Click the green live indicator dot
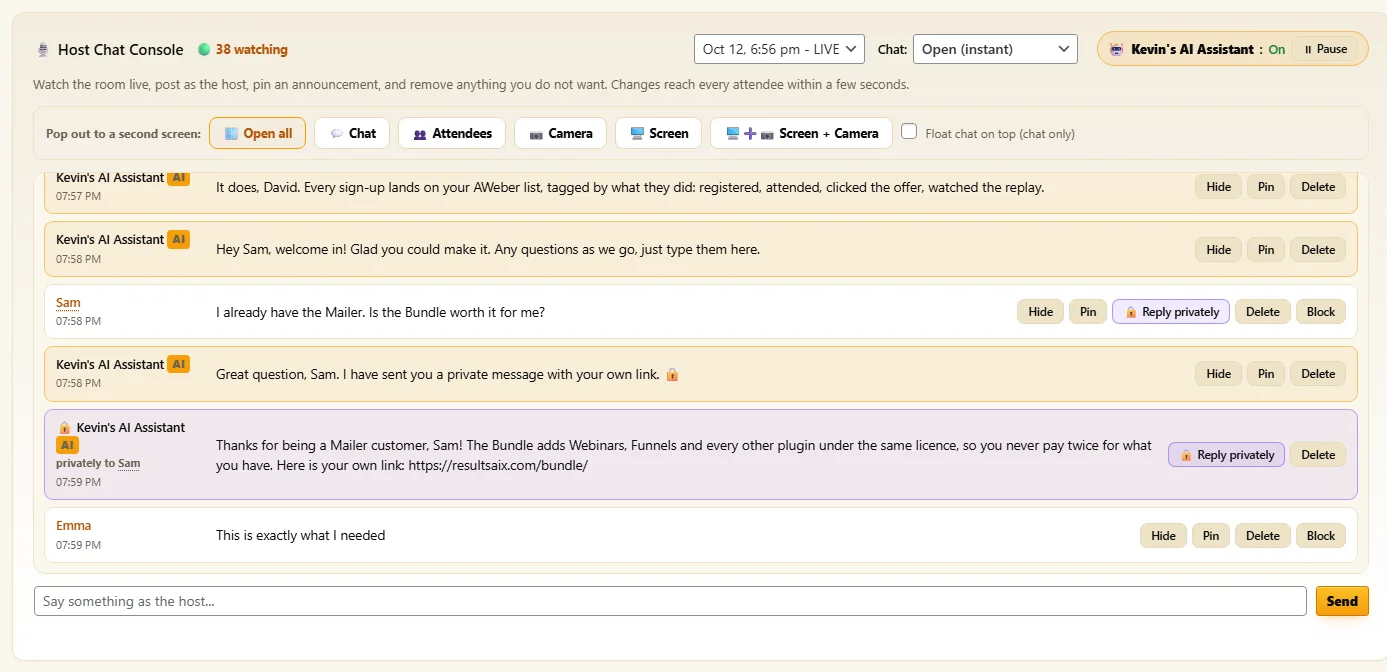 [204, 49]
